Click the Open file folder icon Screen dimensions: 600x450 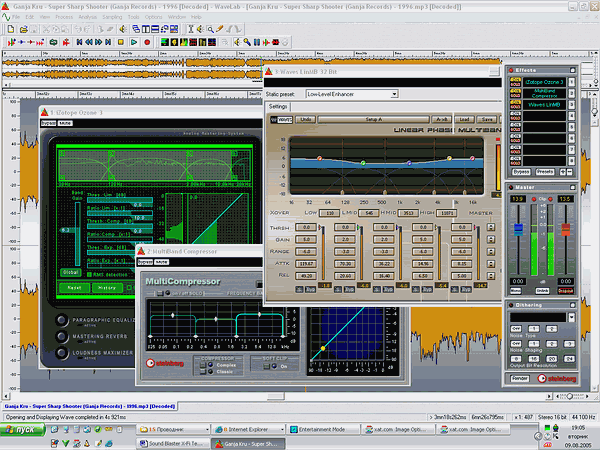23,30
